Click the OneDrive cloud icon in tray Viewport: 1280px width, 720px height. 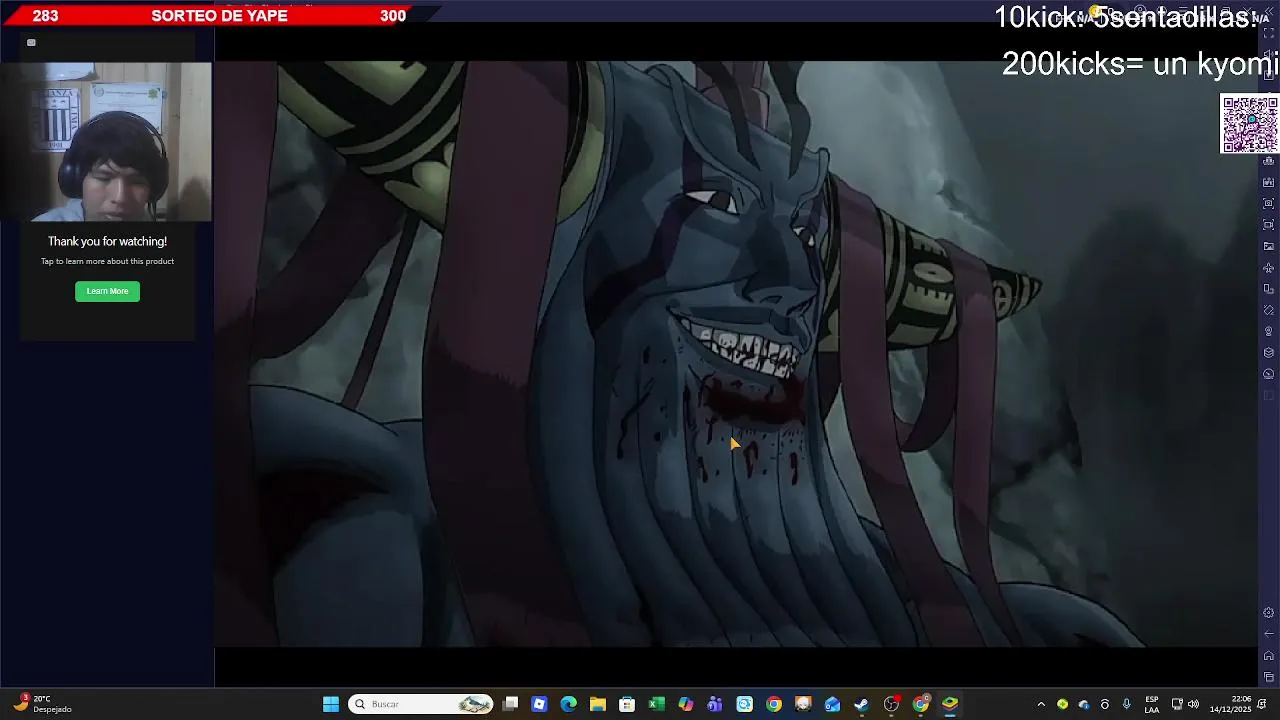click(x=1083, y=704)
